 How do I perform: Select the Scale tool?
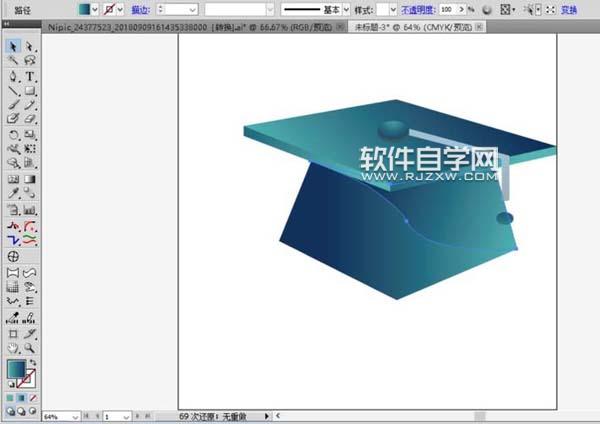[29, 135]
